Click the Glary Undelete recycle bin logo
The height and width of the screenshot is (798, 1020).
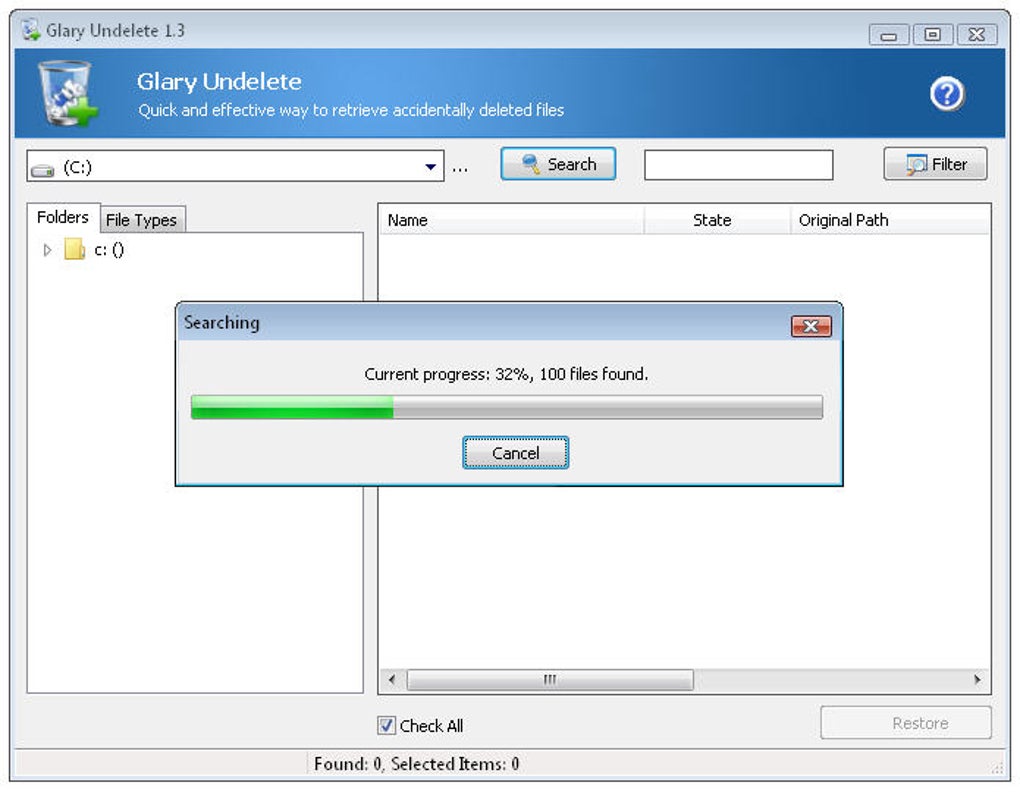(x=68, y=93)
